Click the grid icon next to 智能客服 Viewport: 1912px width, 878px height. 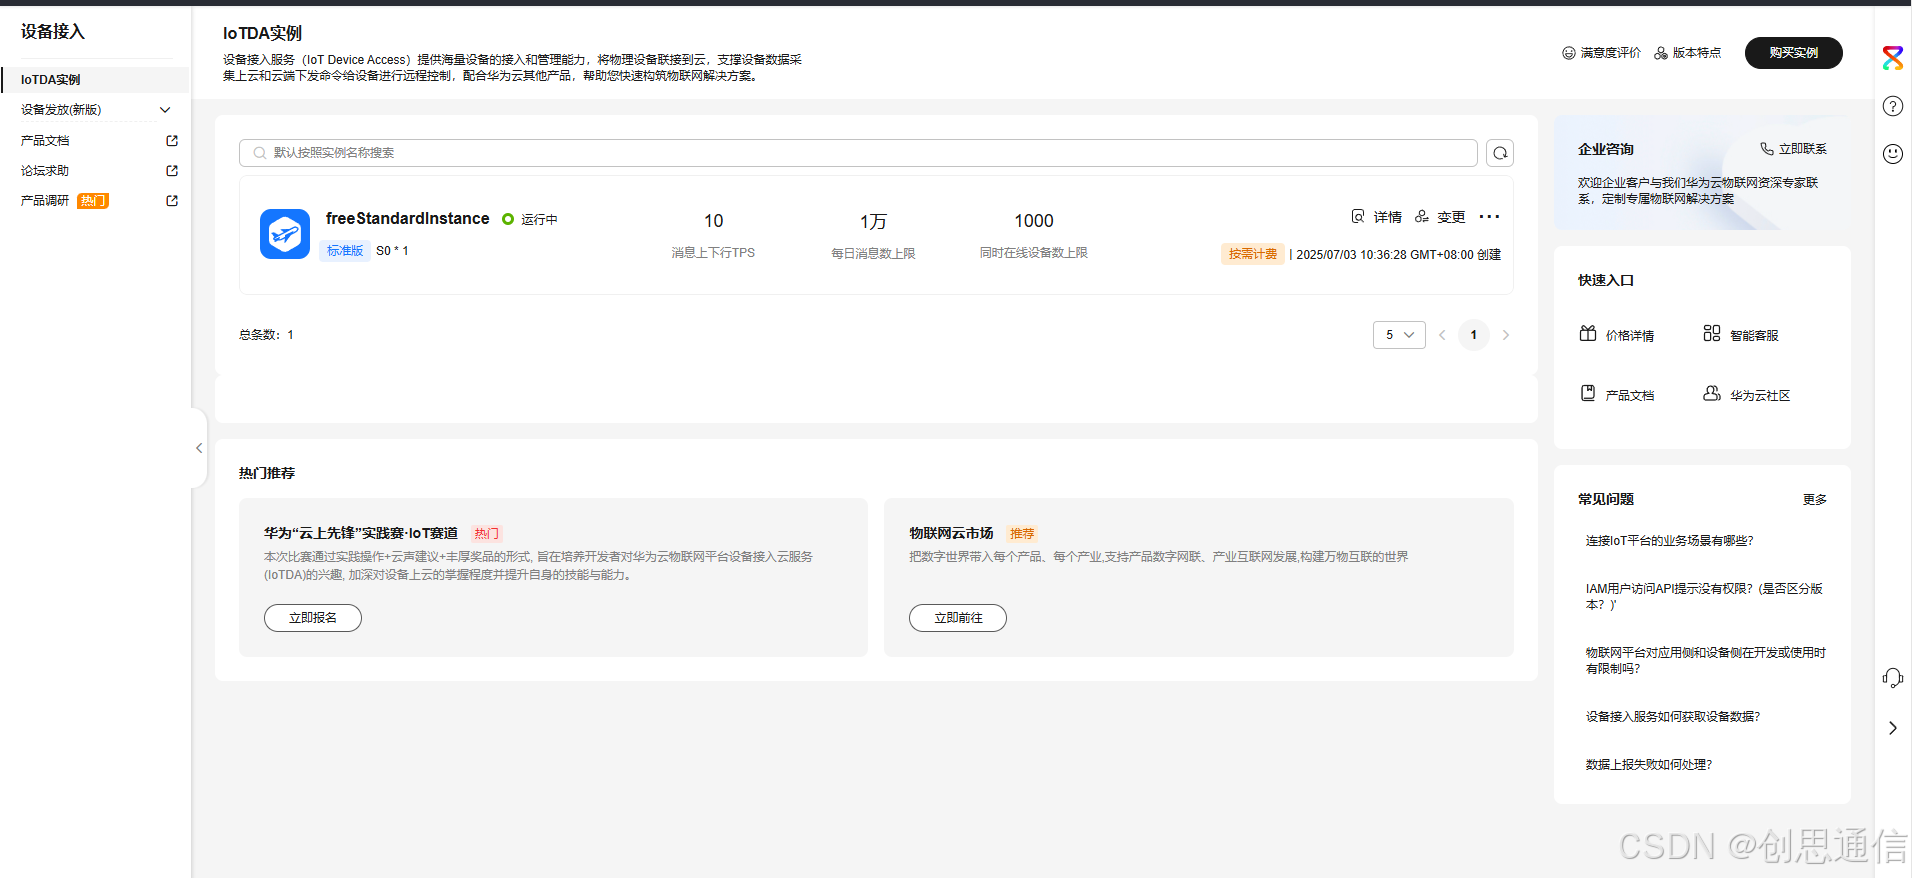[1712, 333]
